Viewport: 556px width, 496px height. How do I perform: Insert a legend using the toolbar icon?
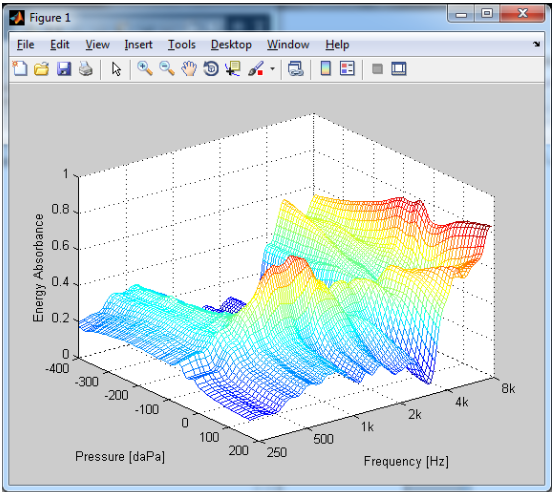tap(347, 68)
